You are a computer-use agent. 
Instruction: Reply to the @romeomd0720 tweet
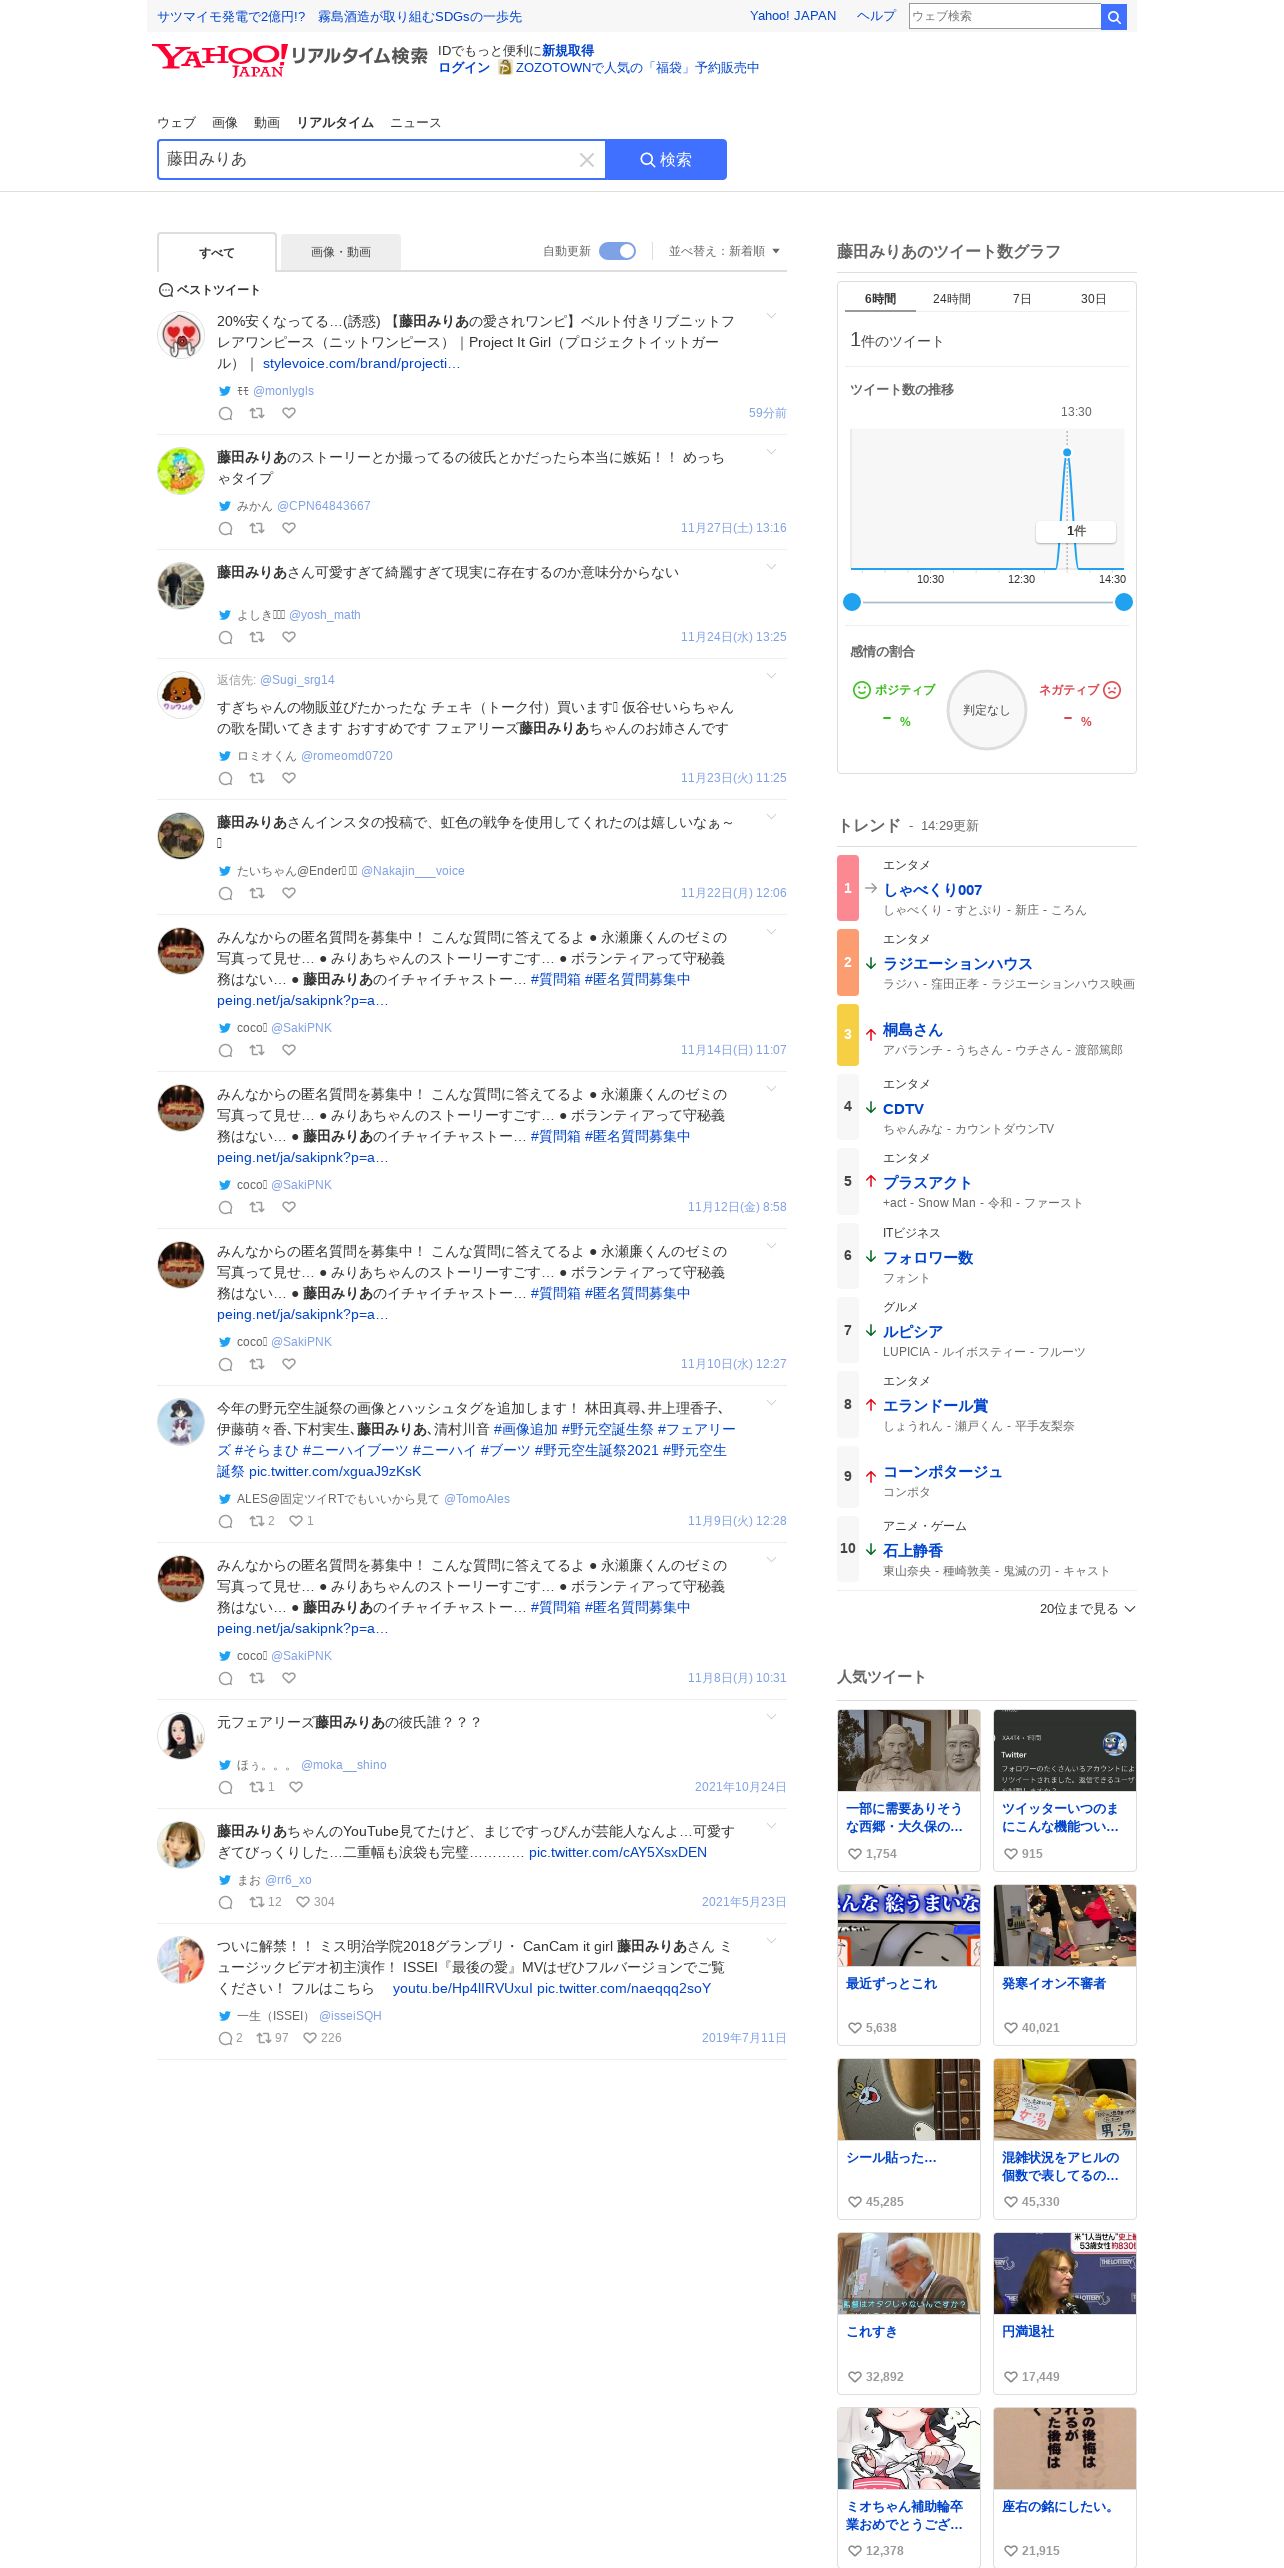[x=226, y=778]
